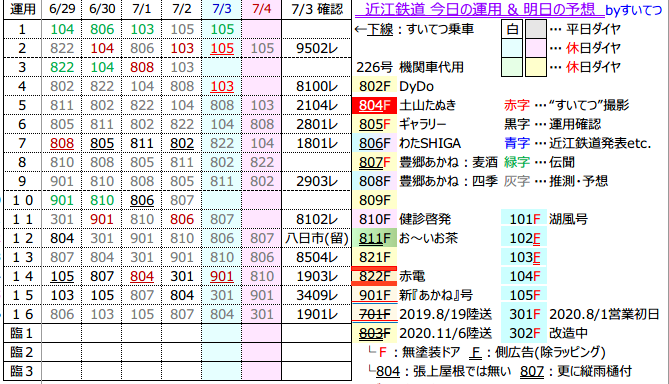669x384 pixels.
Task: Click the 104F legend cell
Action: click(x=524, y=276)
